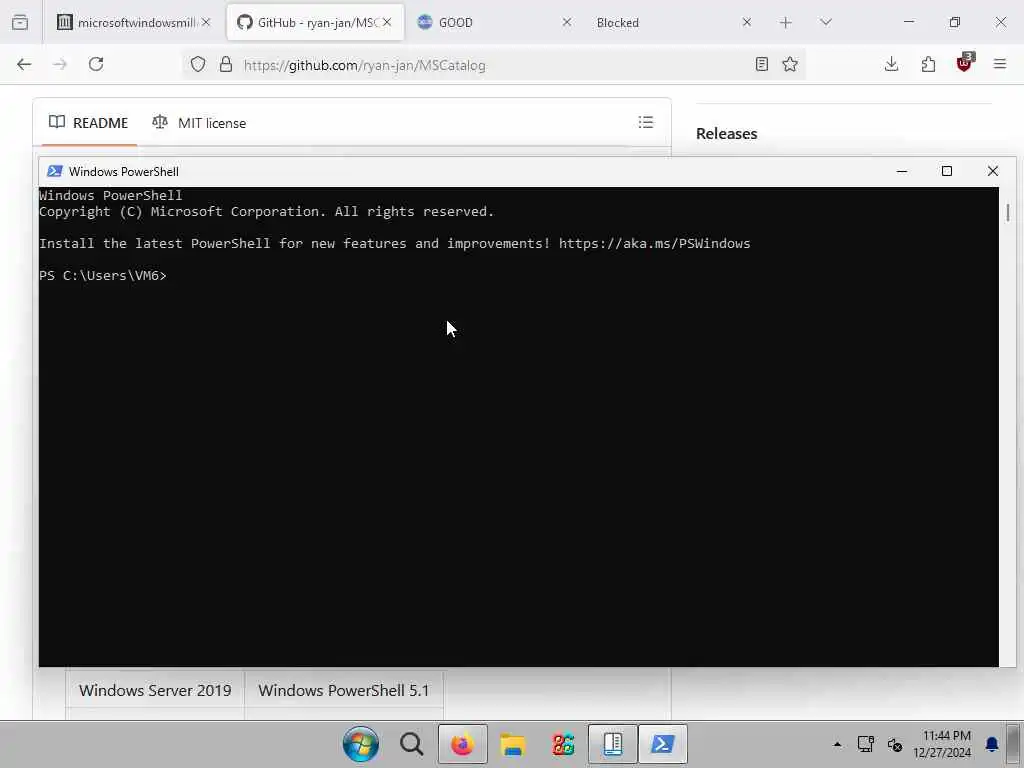Minimize the Firefox browser window
The height and width of the screenshot is (768, 1024).
coord(908,22)
